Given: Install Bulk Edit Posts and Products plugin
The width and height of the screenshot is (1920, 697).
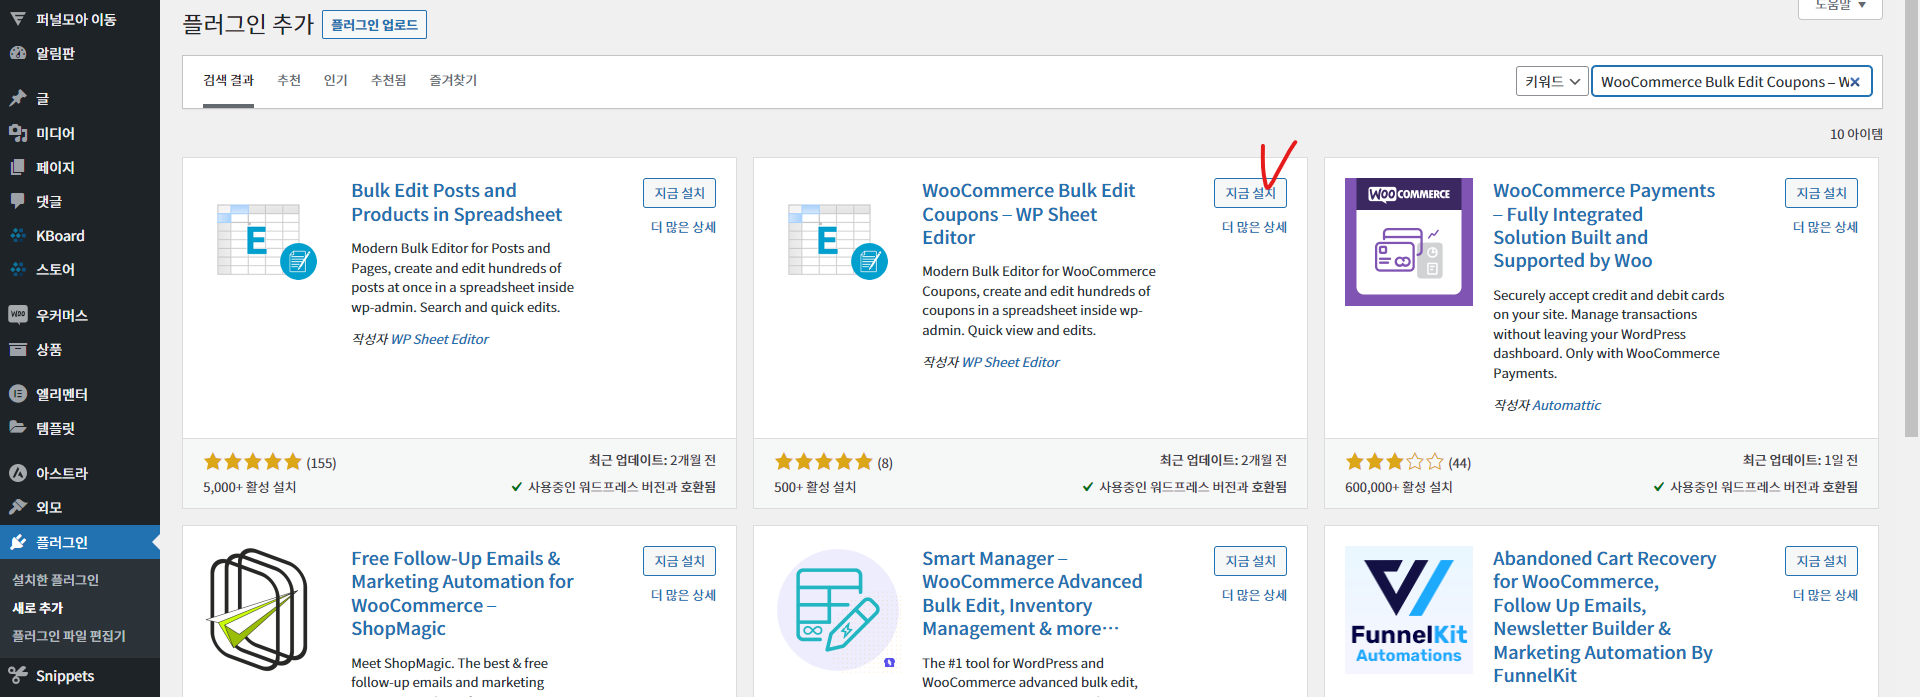Looking at the screenshot, I should coord(679,193).
